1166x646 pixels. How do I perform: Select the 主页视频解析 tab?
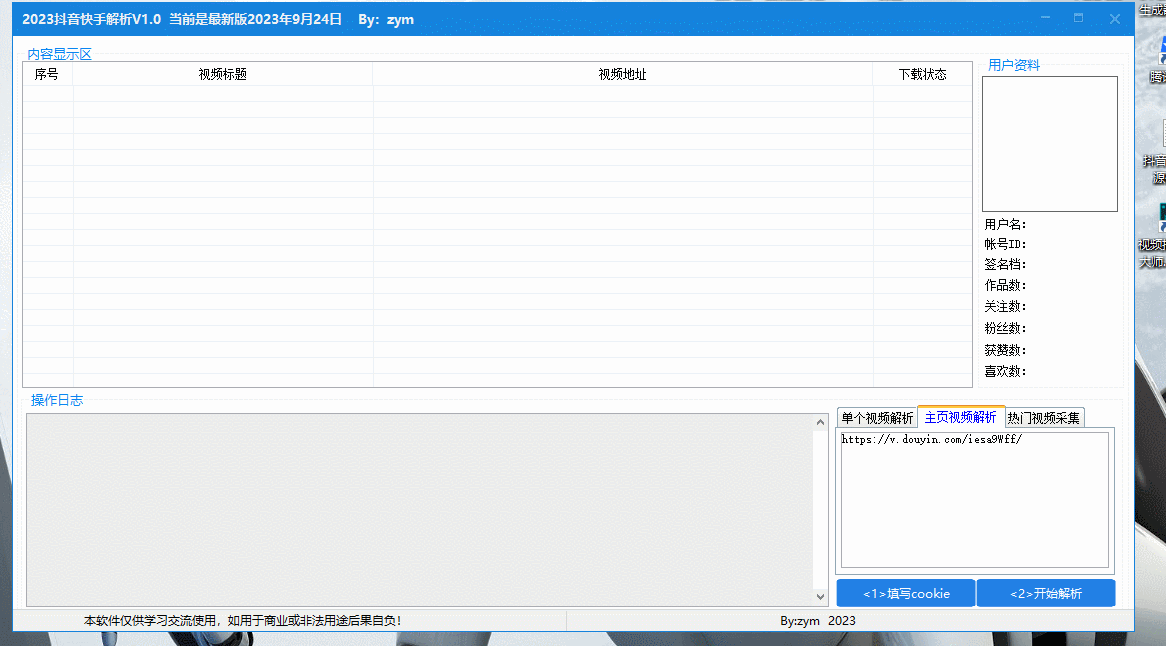(960, 417)
